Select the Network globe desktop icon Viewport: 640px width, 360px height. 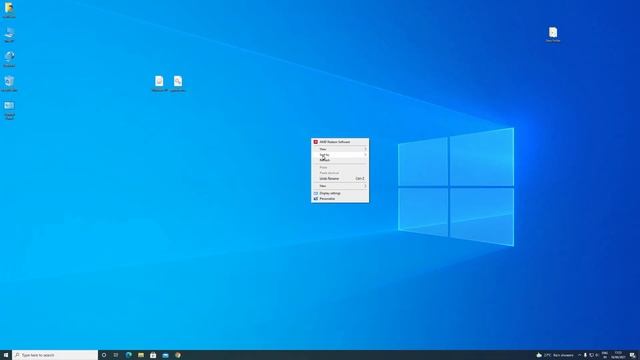[9, 59]
